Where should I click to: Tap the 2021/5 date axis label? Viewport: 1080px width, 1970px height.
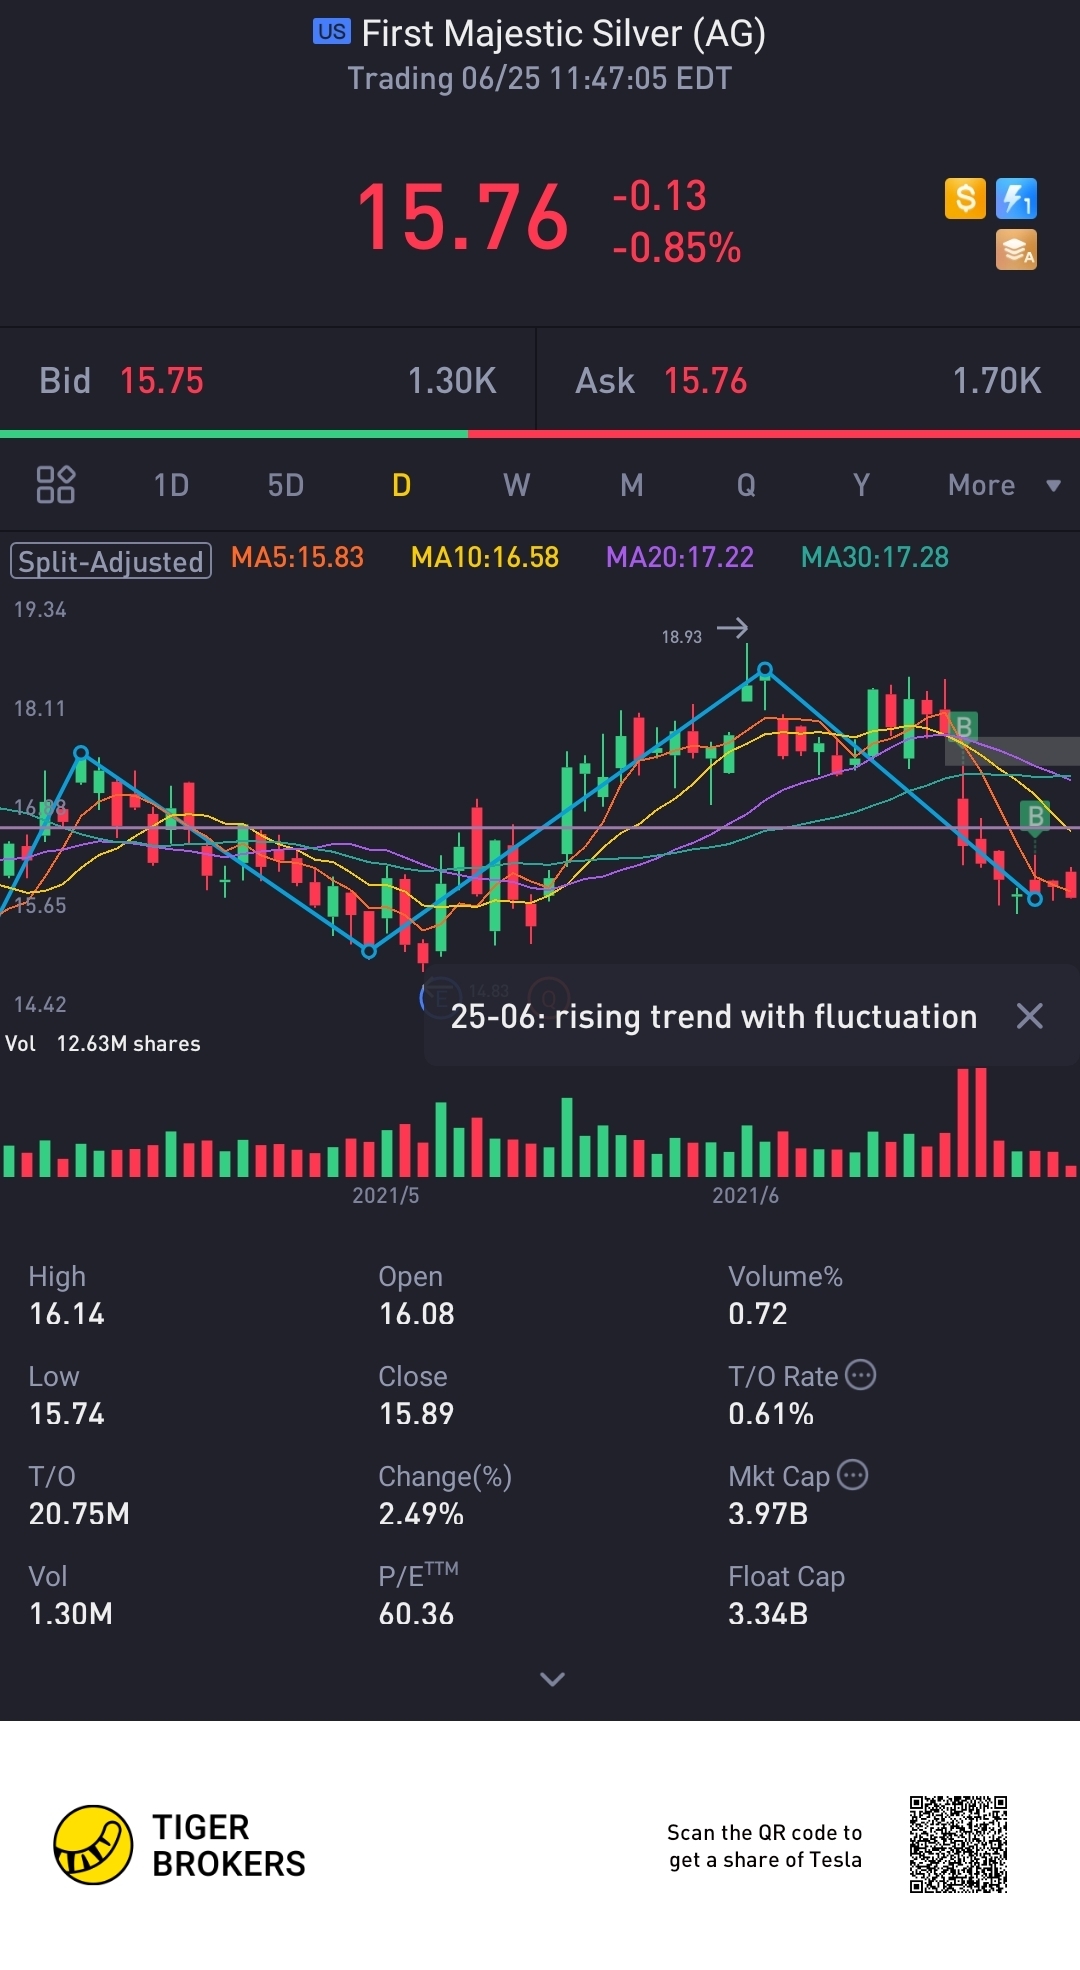coord(385,1196)
